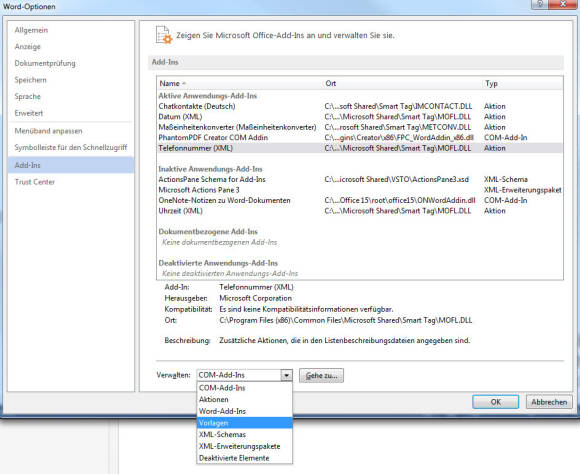580x474 pixels.
Task: Choose Aktionen from the dropdown list
Action: [245, 399]
